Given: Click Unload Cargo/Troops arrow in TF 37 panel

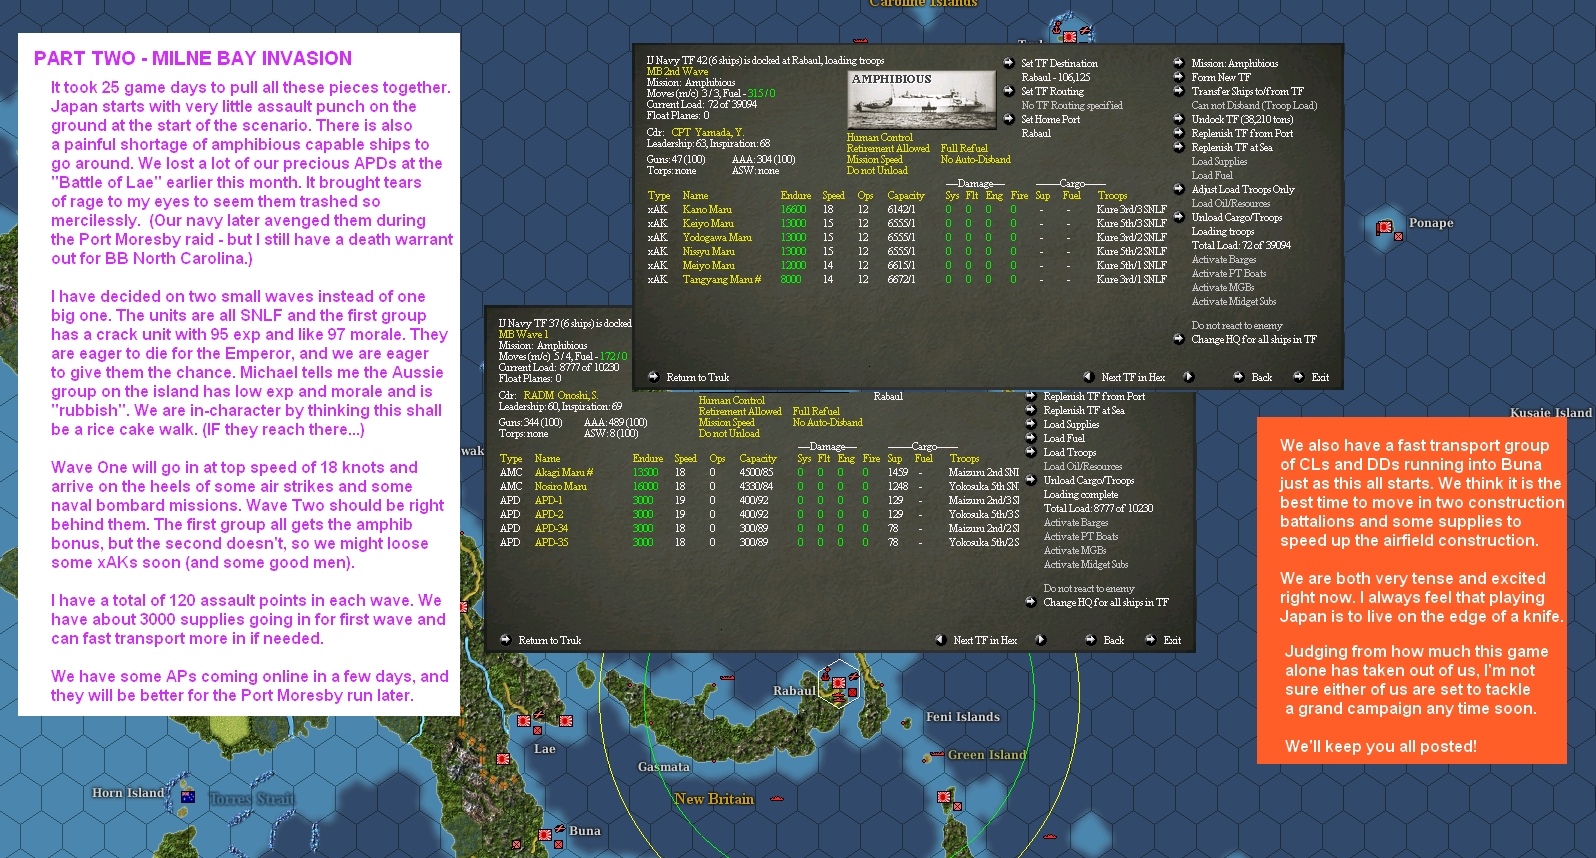Looking at the screenshot, I should click(x=1031, y=480).
